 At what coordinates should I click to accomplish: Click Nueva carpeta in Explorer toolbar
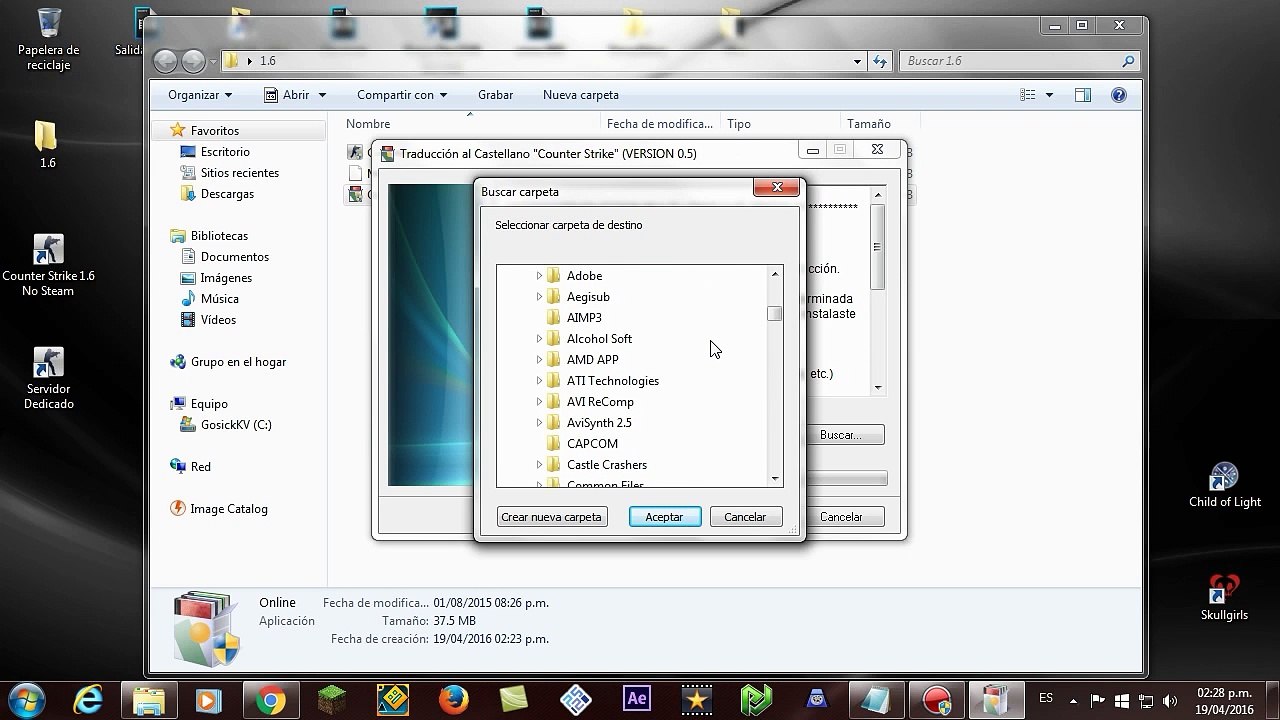(x=581, y=95)
